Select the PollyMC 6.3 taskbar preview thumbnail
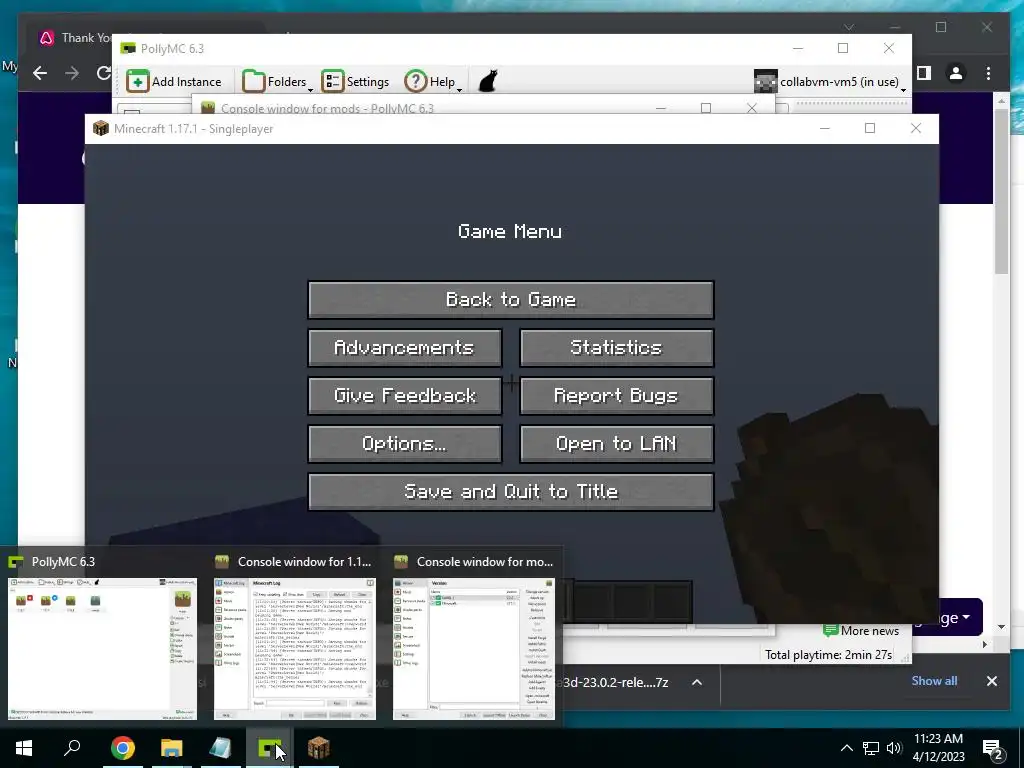The width and height of the screenshot is (1024, 768). pos(102,648)
